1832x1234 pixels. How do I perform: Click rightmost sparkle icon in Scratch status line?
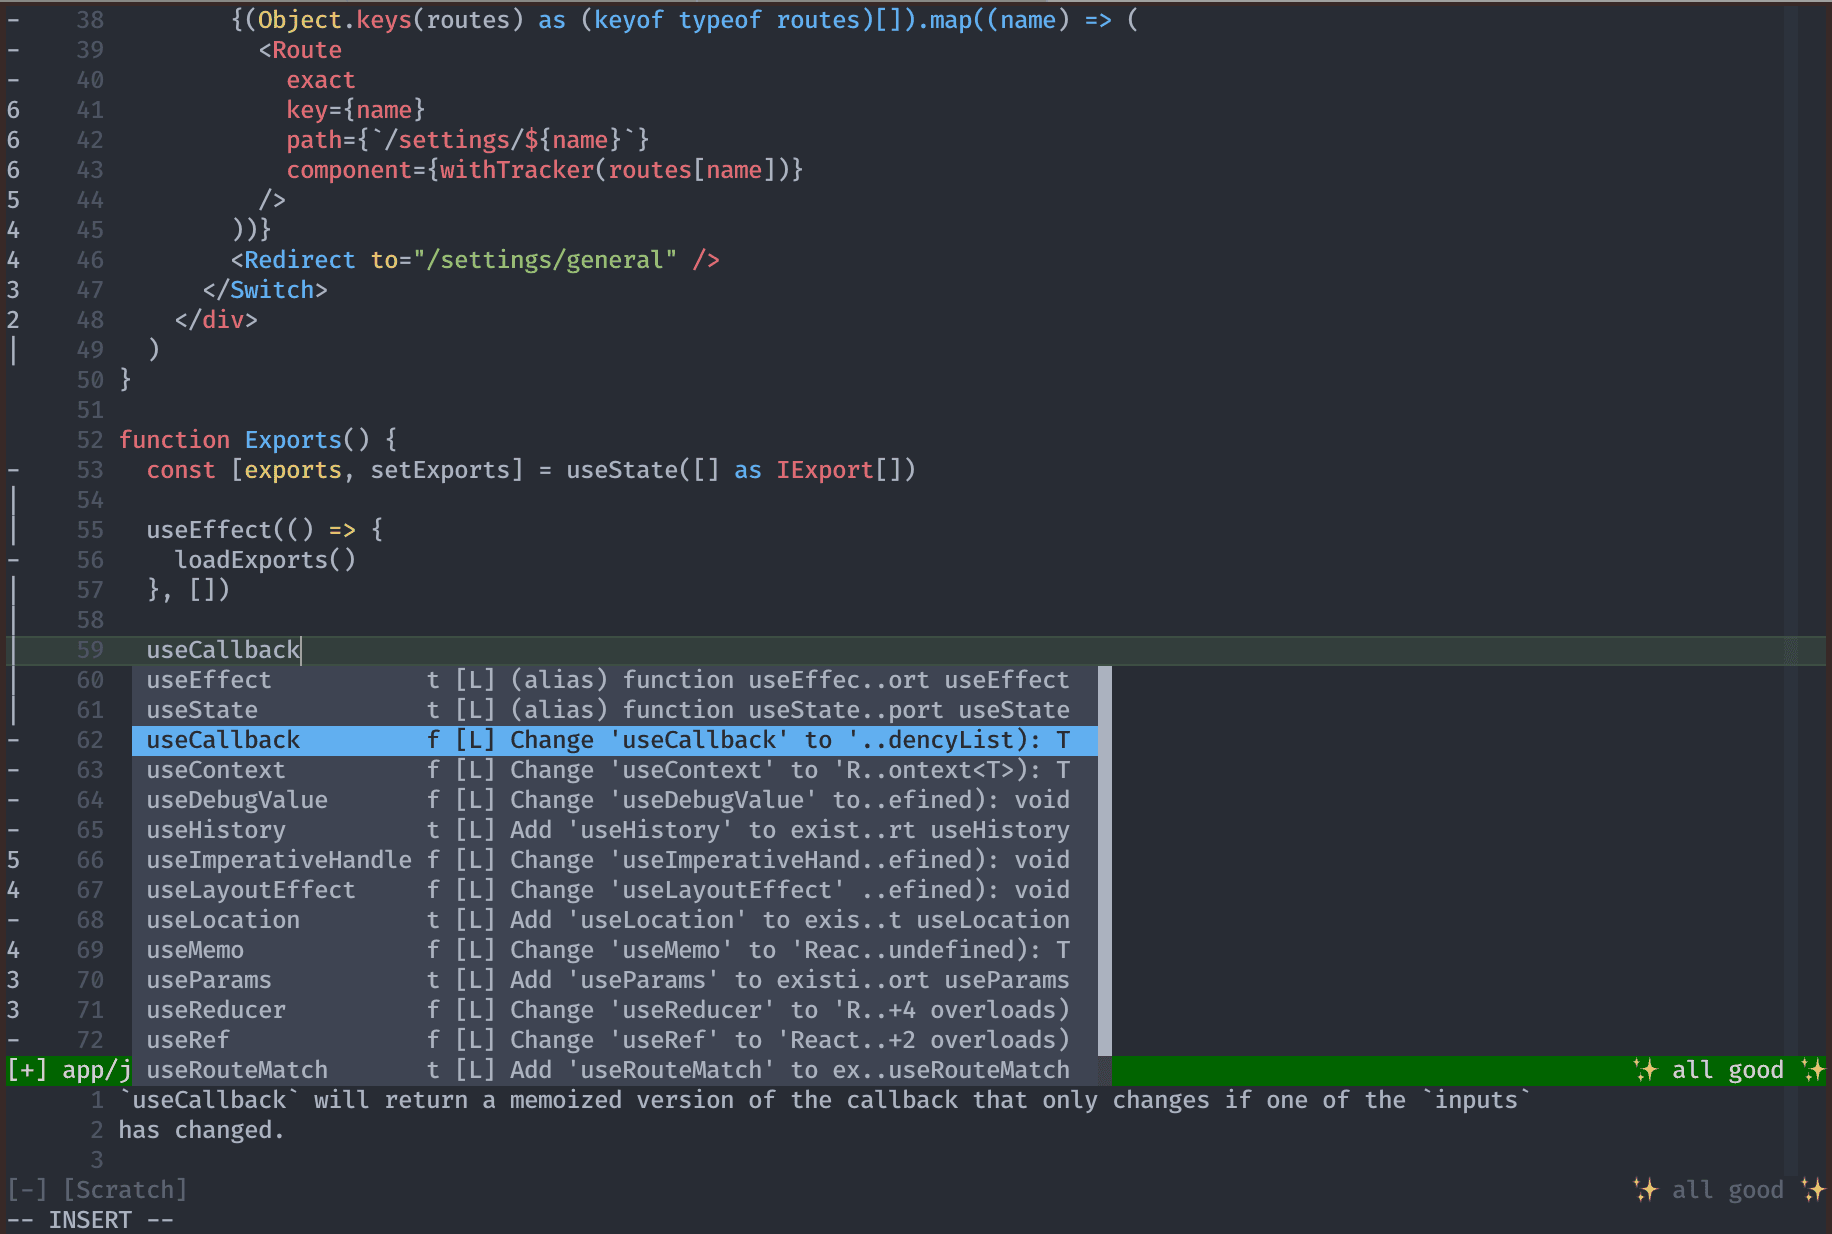1812,1190
